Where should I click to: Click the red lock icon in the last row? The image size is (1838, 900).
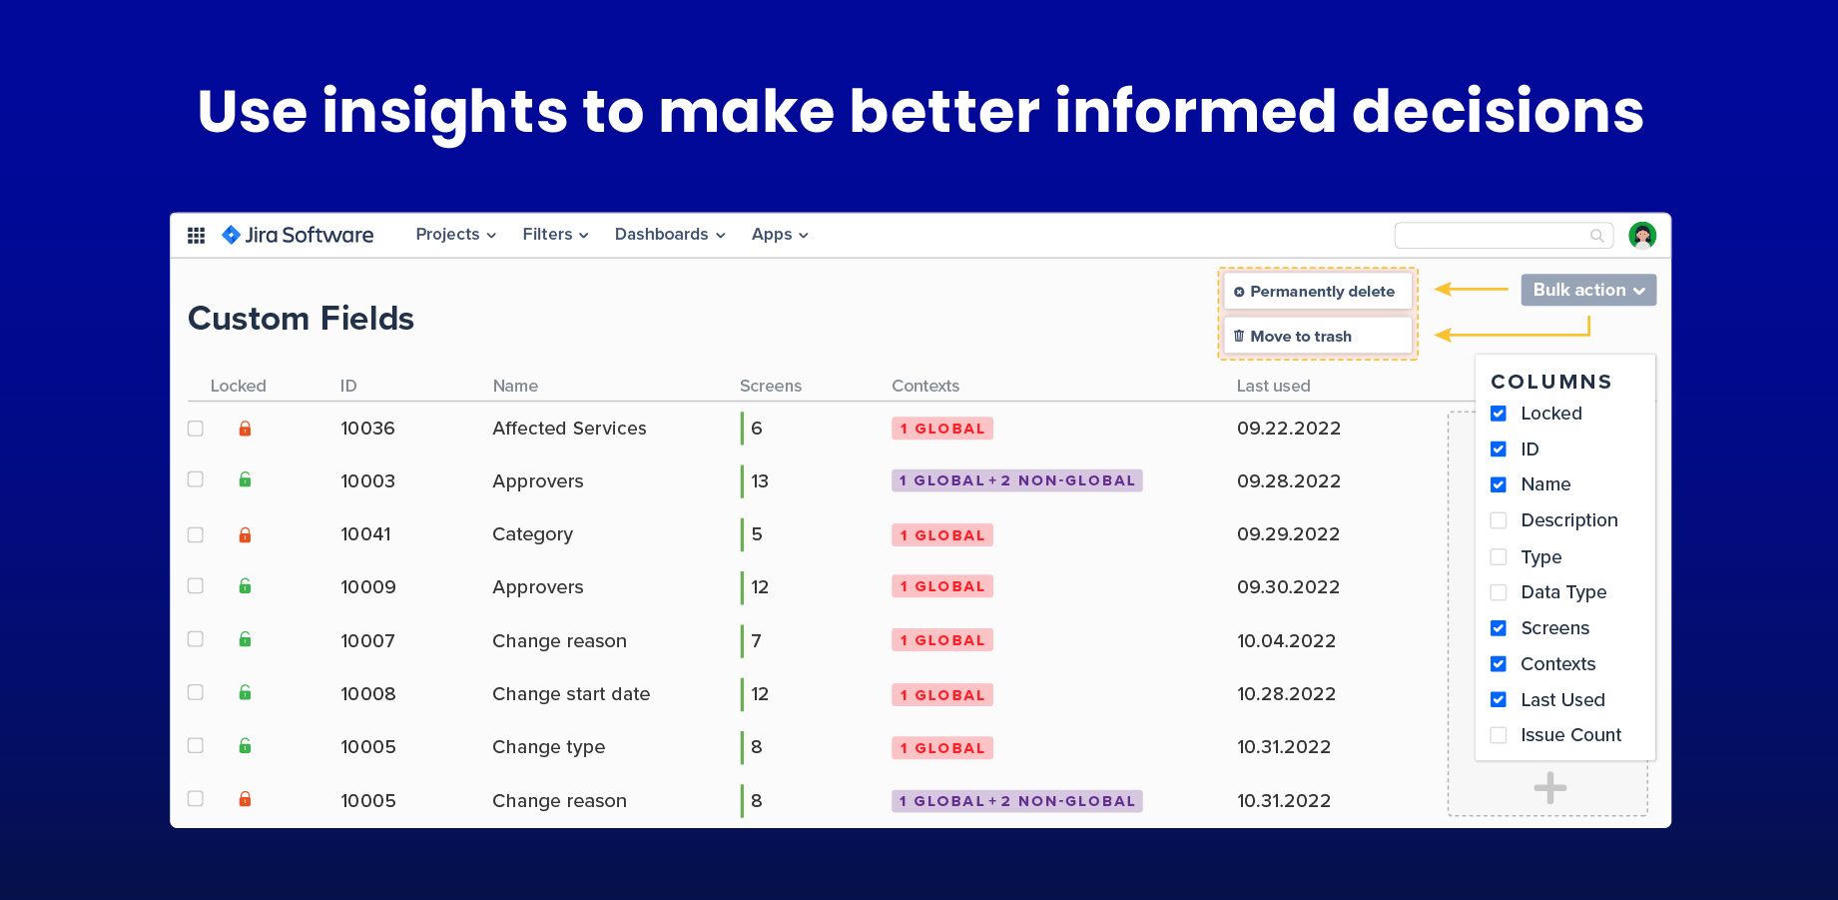[x=245, y=799]
